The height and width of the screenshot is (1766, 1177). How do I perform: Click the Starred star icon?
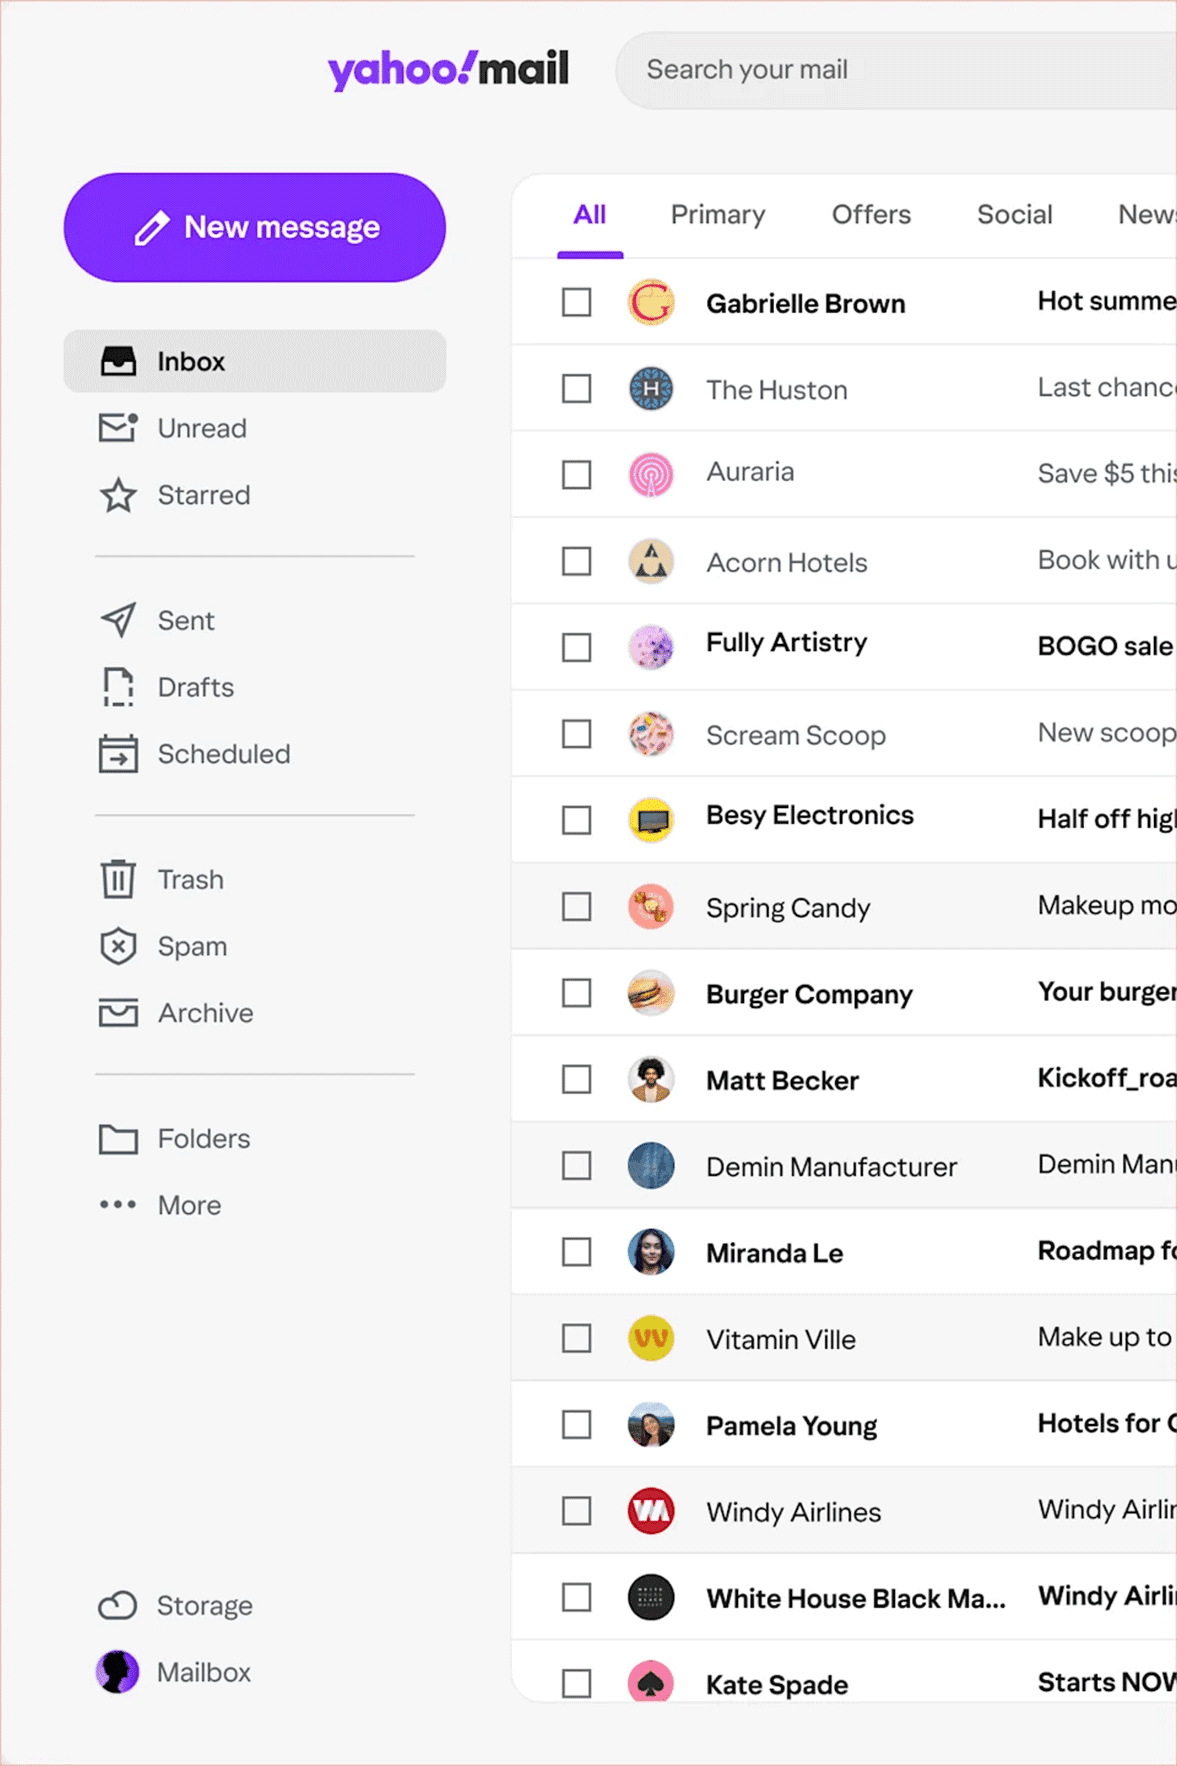tap(118, 495)
